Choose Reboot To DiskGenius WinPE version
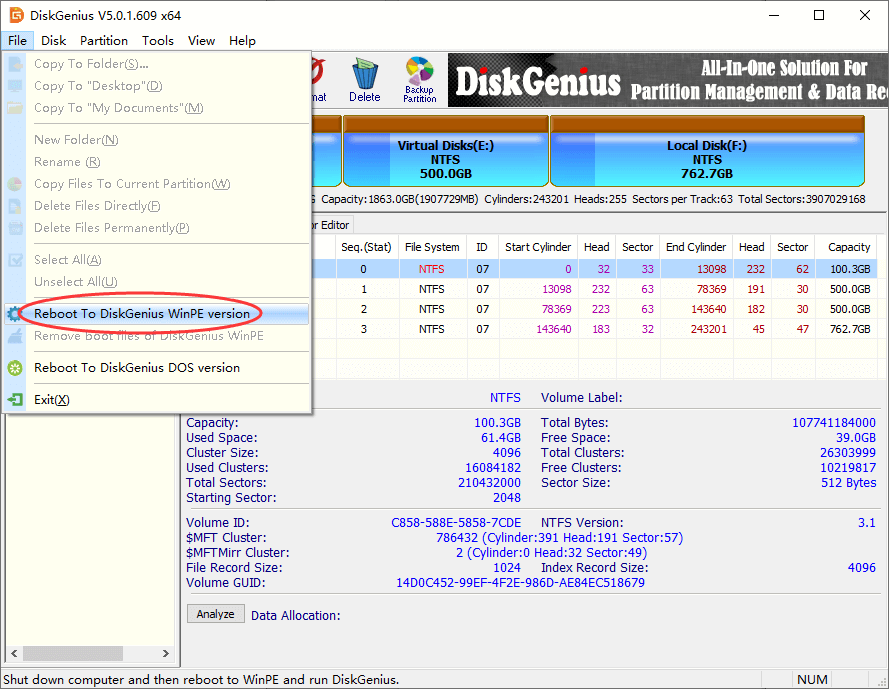The height and width of the screenshot is (689, 889). click(142, 314)
